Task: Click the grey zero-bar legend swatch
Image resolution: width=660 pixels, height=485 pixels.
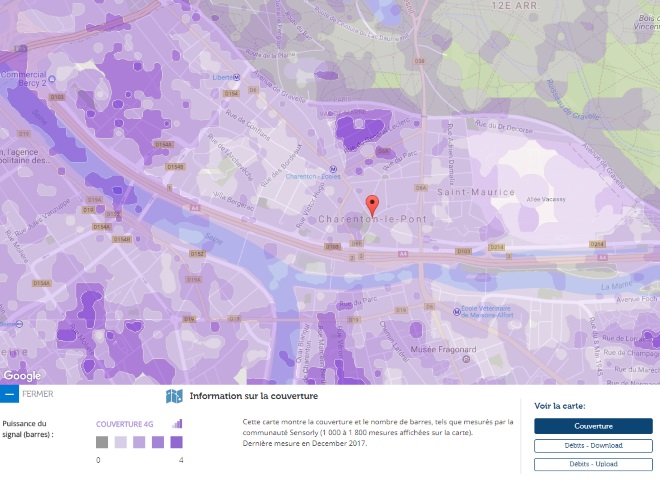Action: pos(102,442)
